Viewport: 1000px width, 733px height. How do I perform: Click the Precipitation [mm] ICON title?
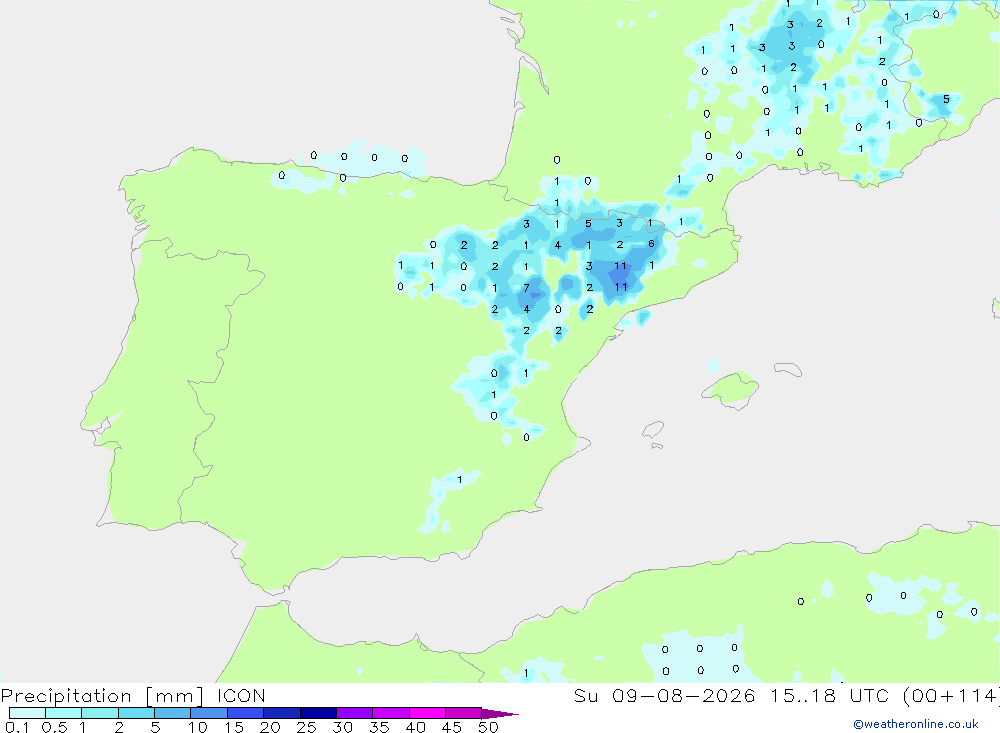[x=133, y=695]
